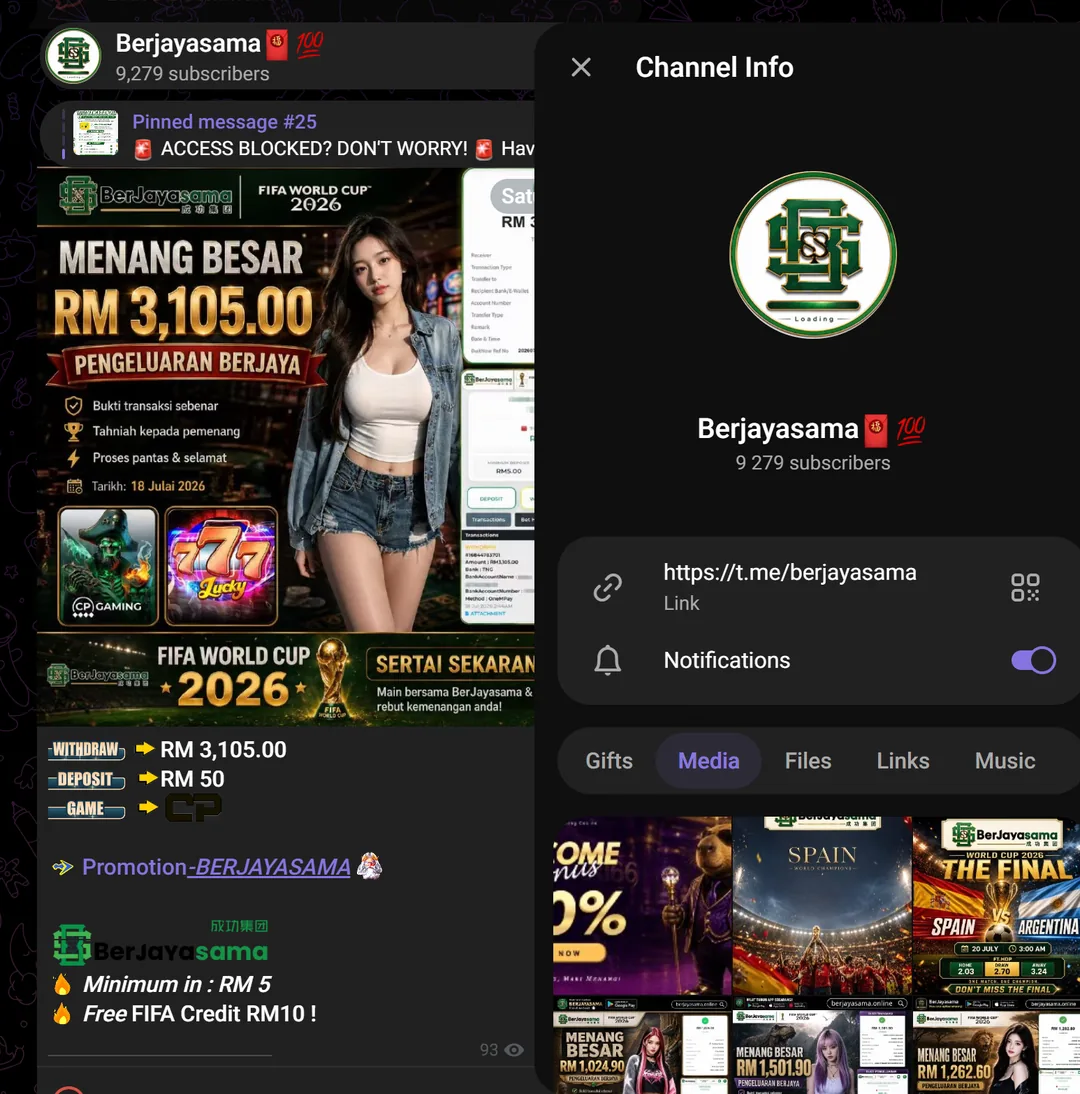The height and width of the screenshot is (1094, 1080).
Task: Click the WITHDRAW label emoji
Action: coord(87,750)
